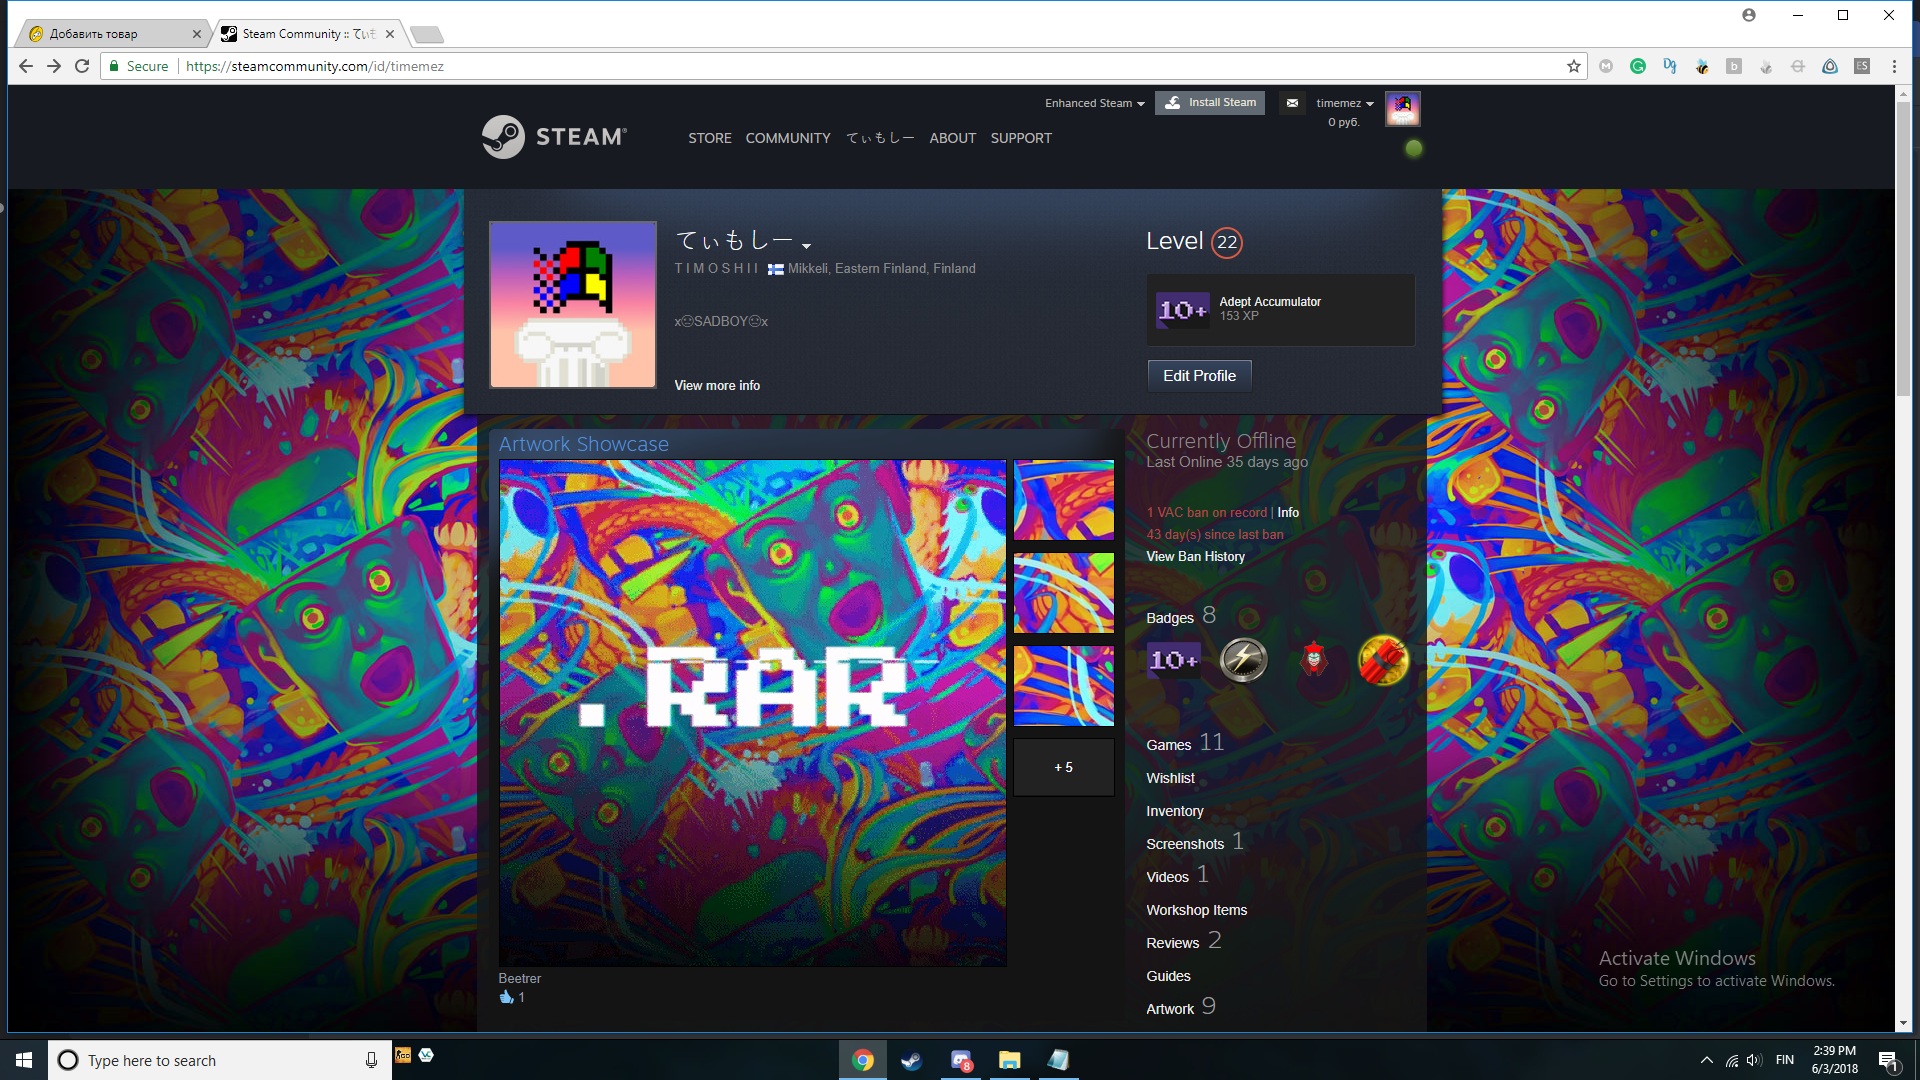Reload the page
This screenshot has height=1080, width=1920.
82,66
